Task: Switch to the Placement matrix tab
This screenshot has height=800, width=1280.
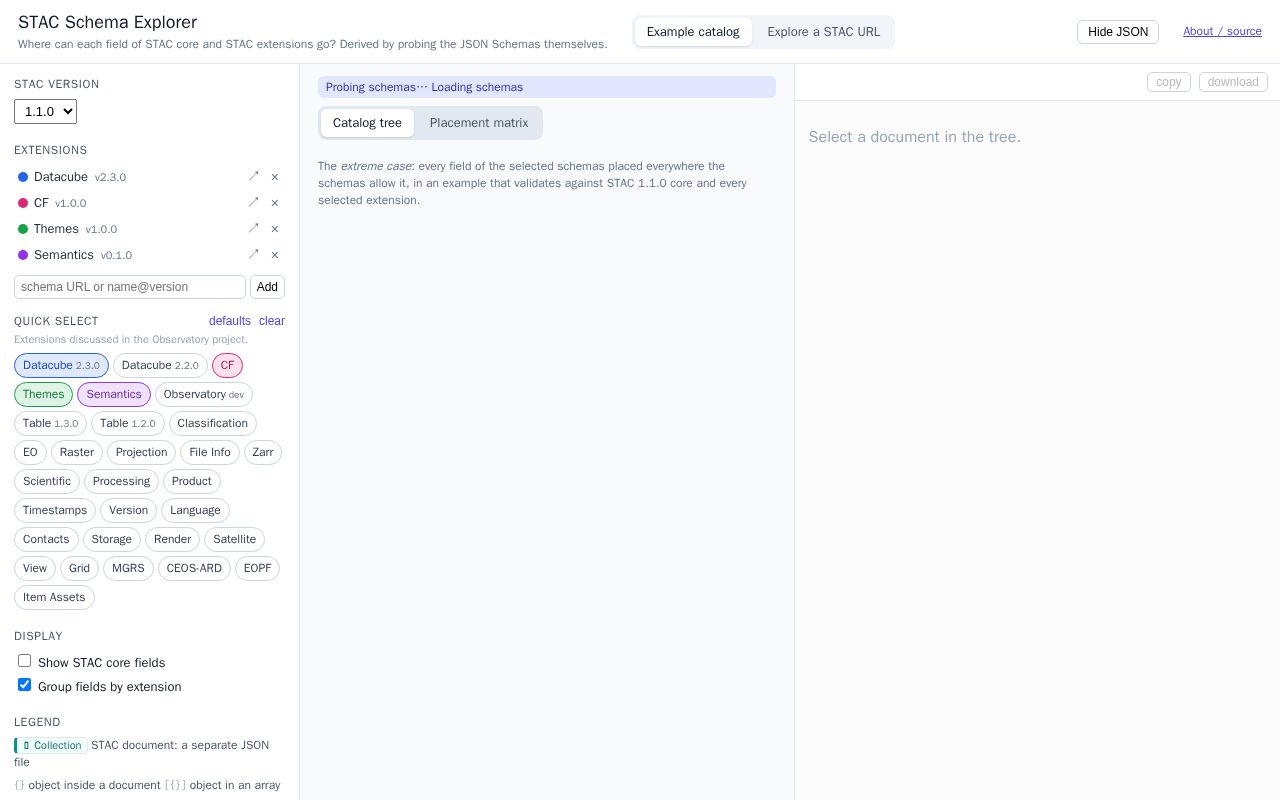Action: pos(479,123)
